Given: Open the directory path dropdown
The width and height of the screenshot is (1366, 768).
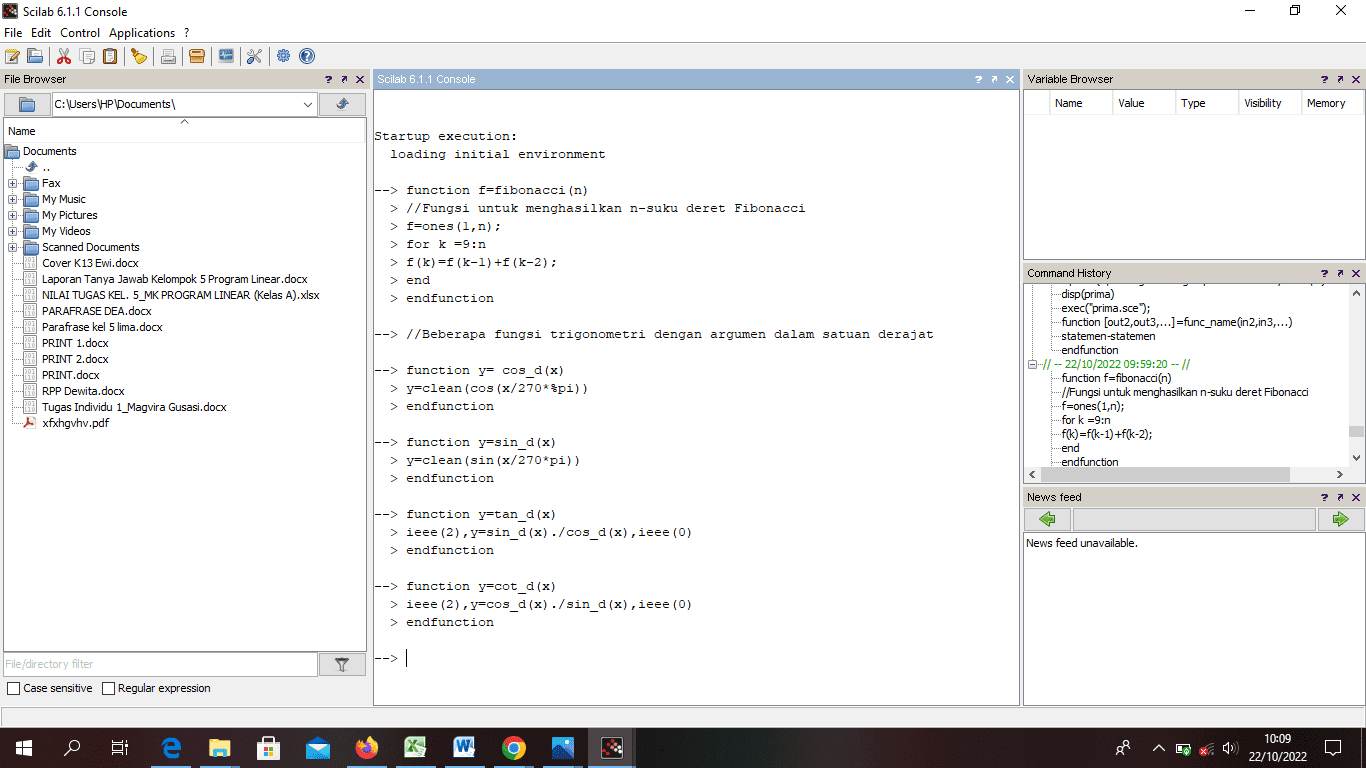Looking at the screenshot, I should point(308,104).
